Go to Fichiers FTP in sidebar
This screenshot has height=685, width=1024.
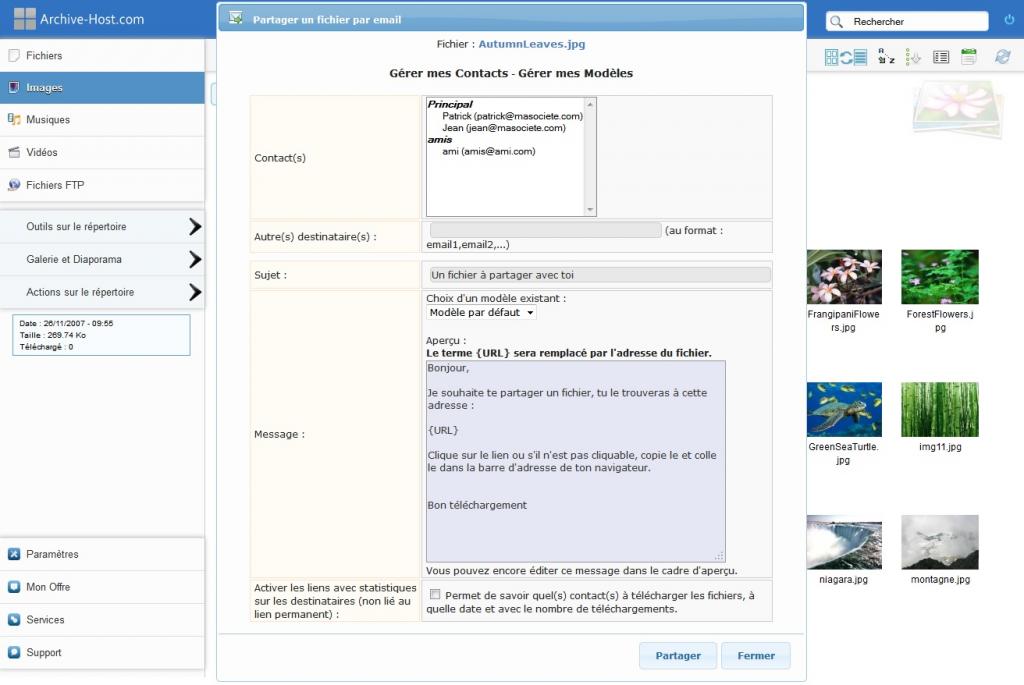coord(55,185)
